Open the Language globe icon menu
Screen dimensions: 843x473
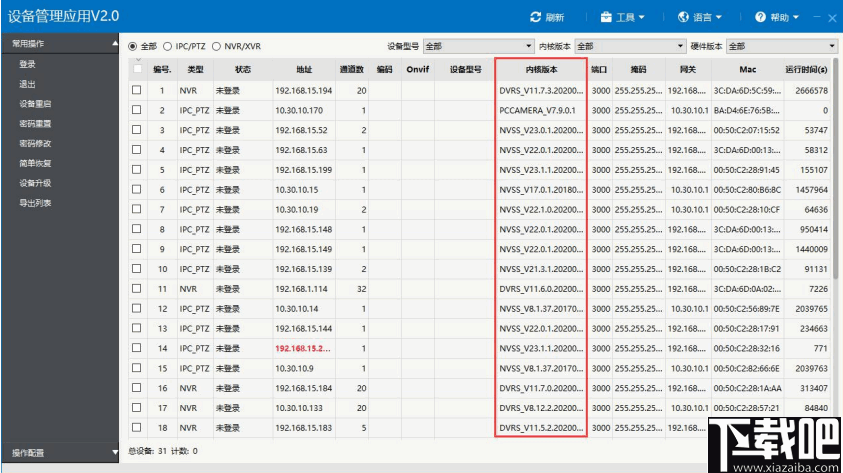coord(683,17)
